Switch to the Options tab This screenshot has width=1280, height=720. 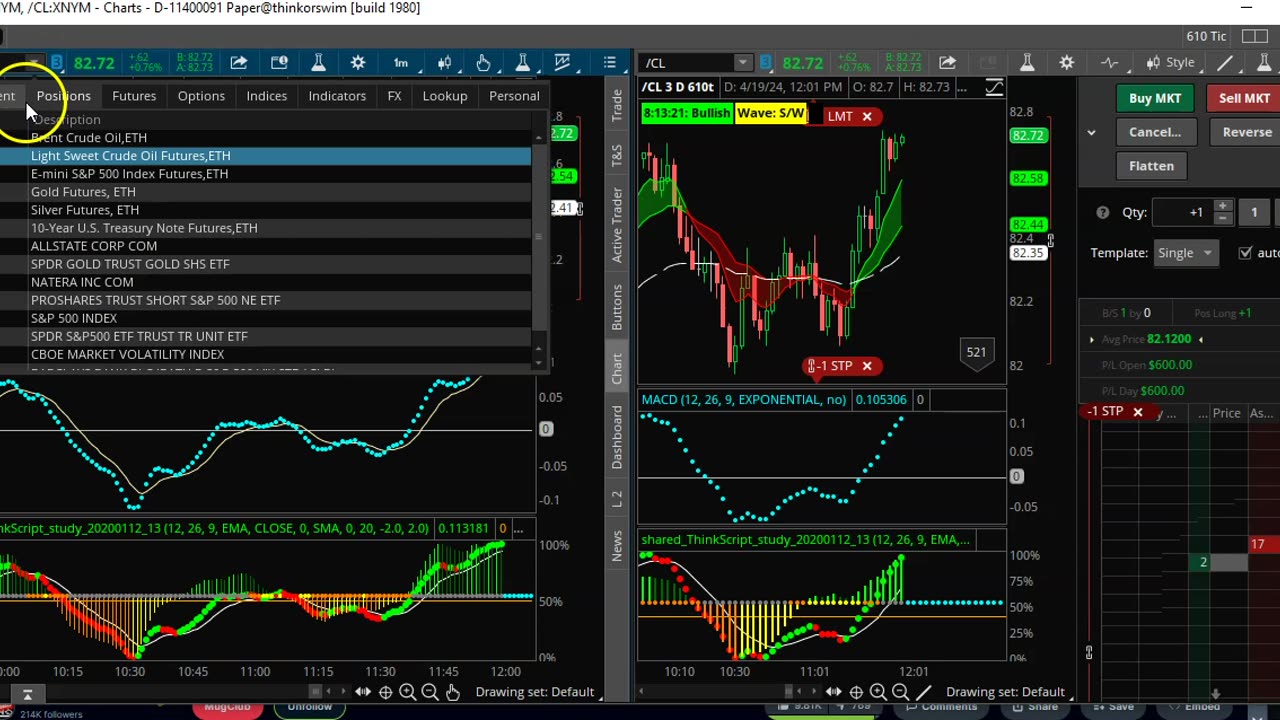pos(201,96)
